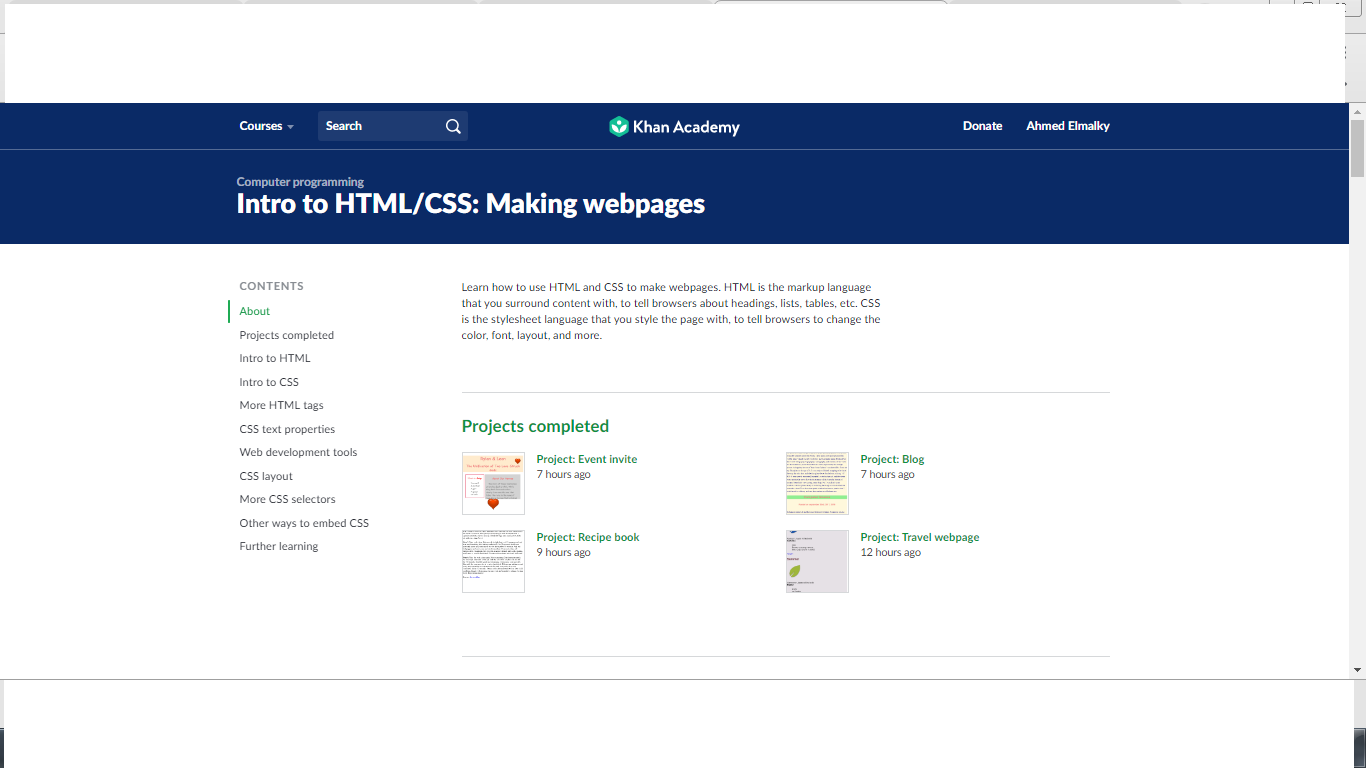Image resolution: width=1366 pixels, height=768 pixels.
Task: Open the Event invite project thumbnail
Action: (493, 483)
